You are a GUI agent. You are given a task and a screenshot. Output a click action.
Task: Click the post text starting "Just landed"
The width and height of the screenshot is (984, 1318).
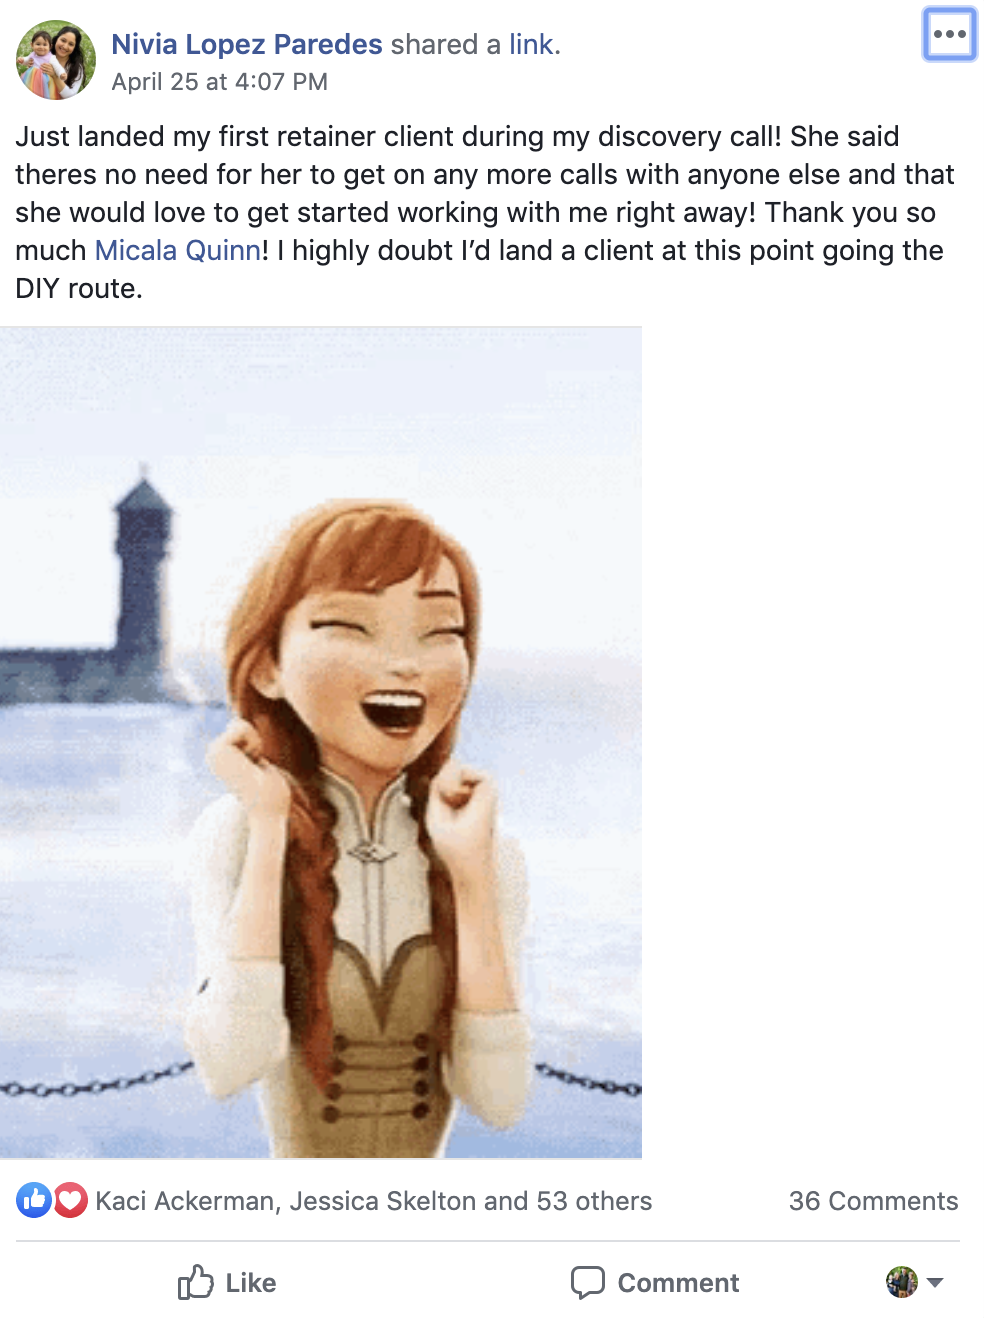485,212
